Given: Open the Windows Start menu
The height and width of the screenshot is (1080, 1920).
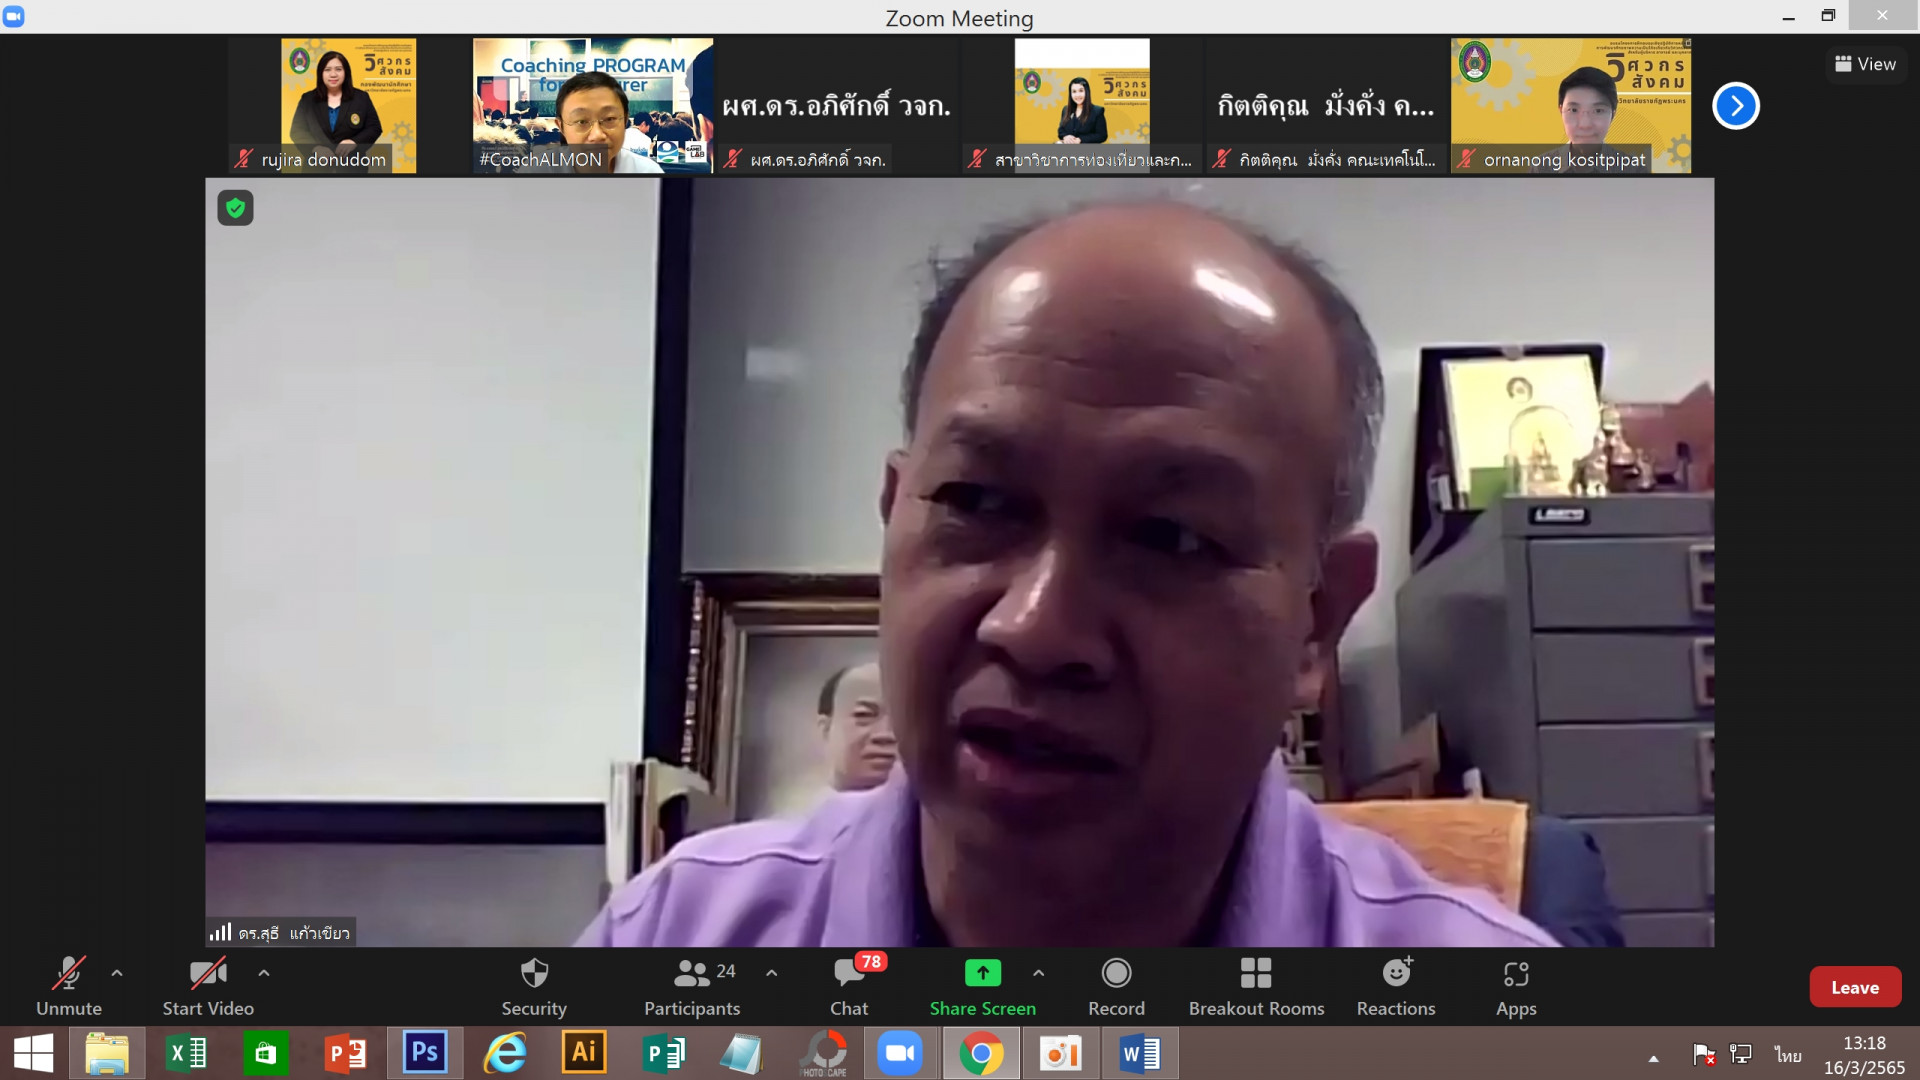Looking at the screenshot, I should (x=34, y=1054).
